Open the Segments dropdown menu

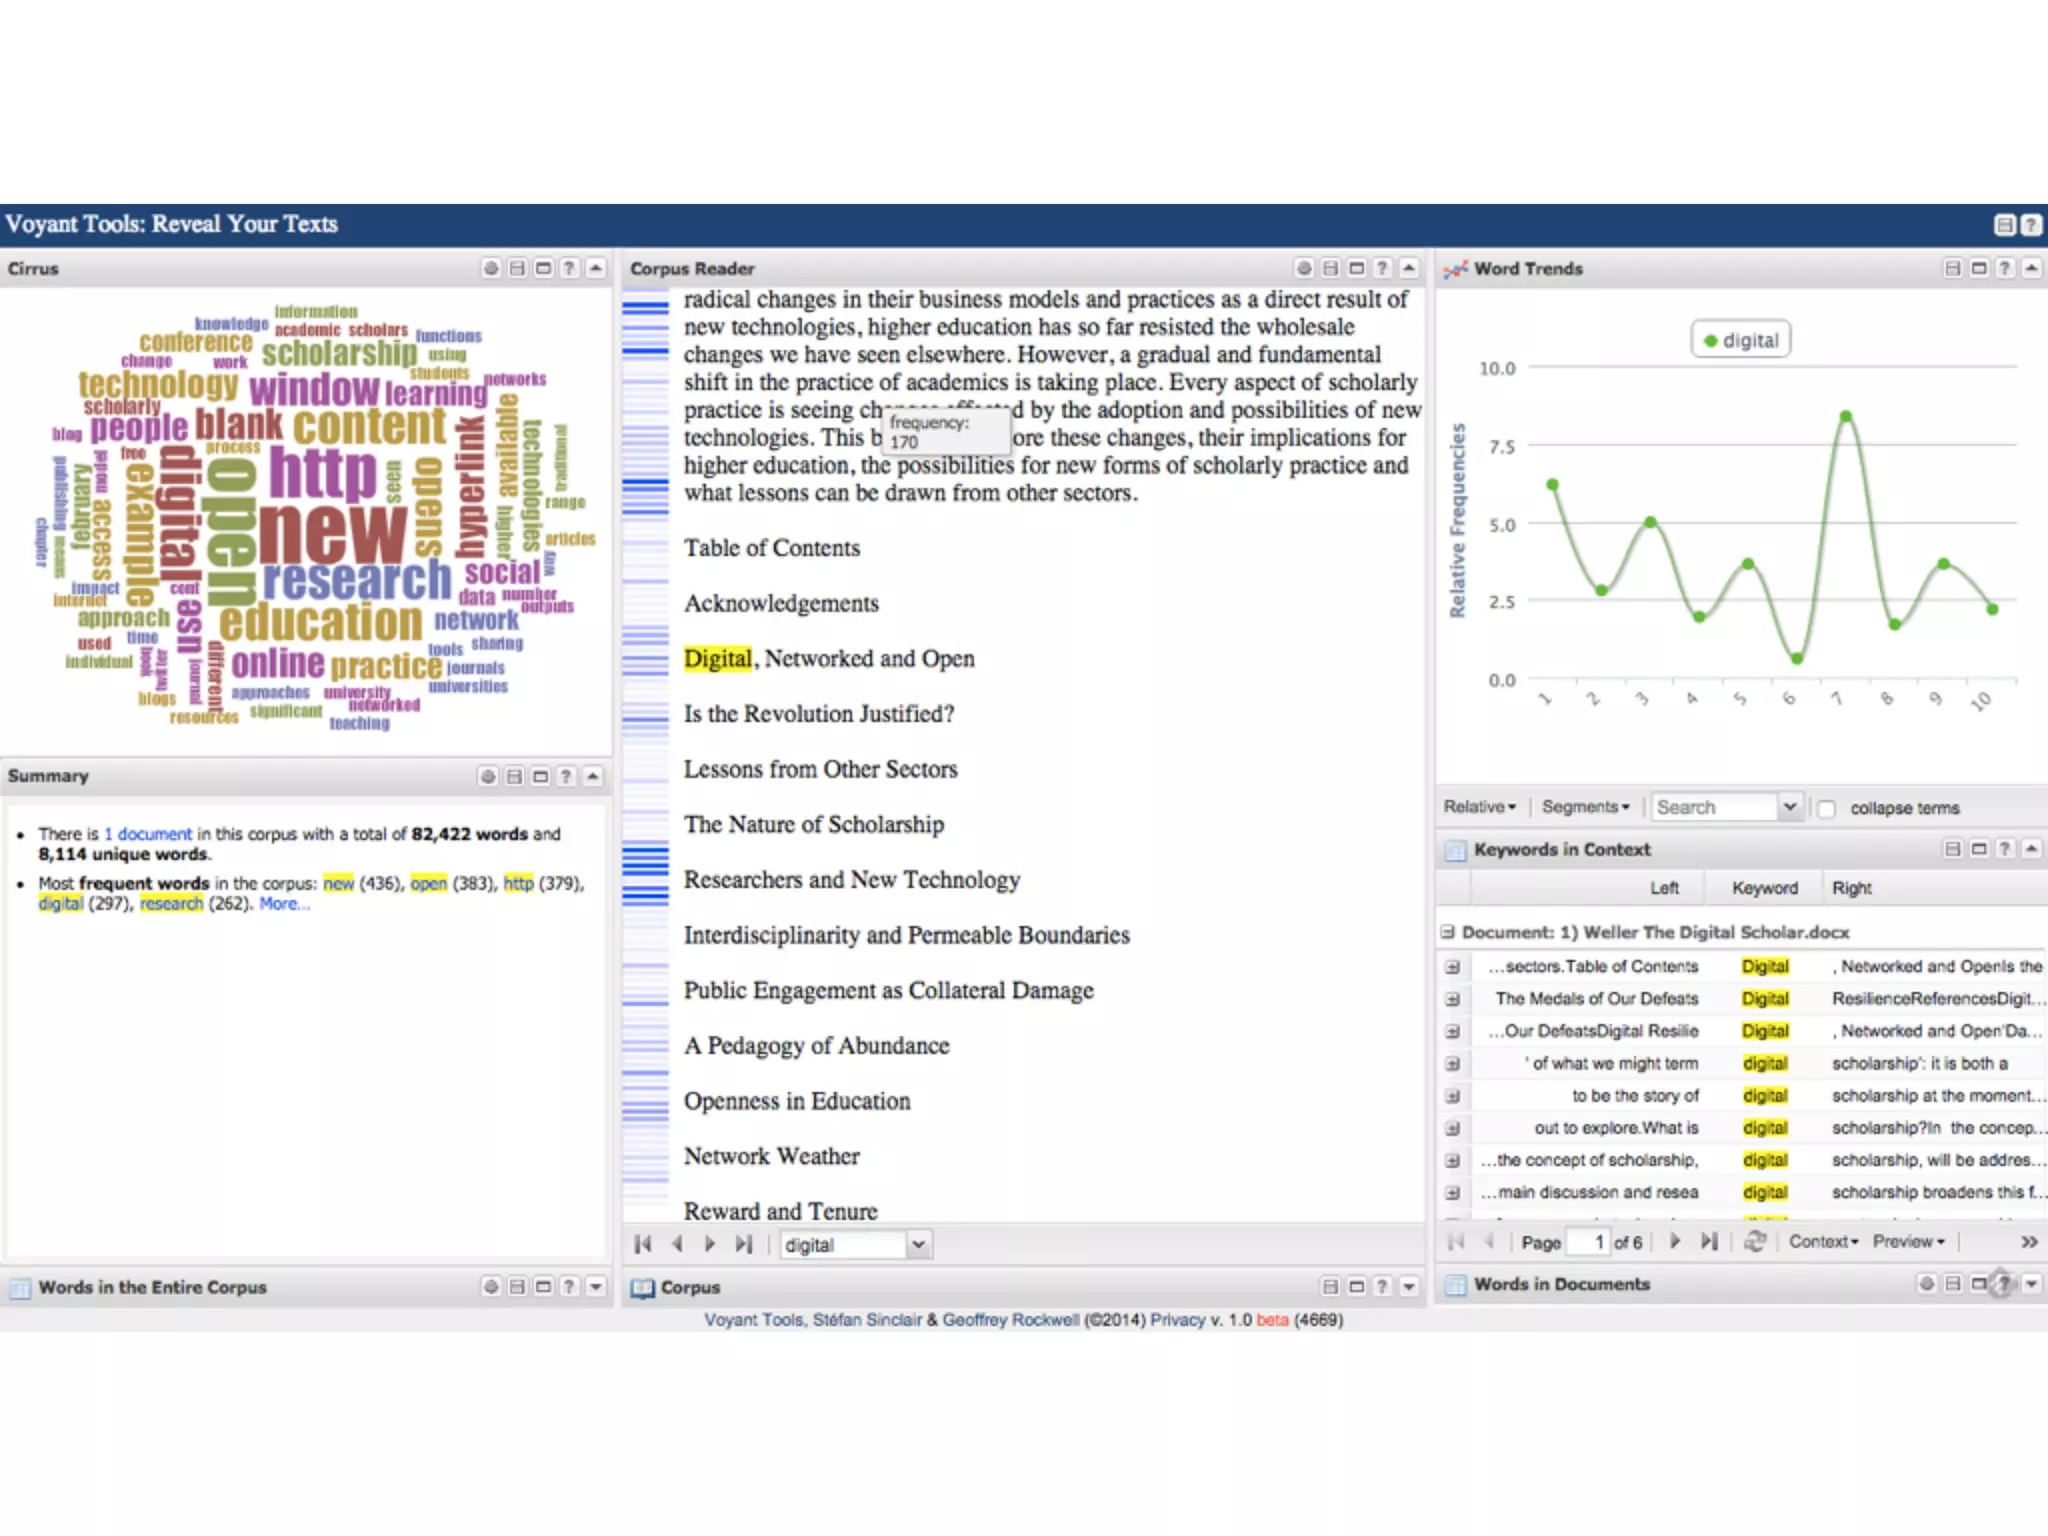coord(1585,807)
